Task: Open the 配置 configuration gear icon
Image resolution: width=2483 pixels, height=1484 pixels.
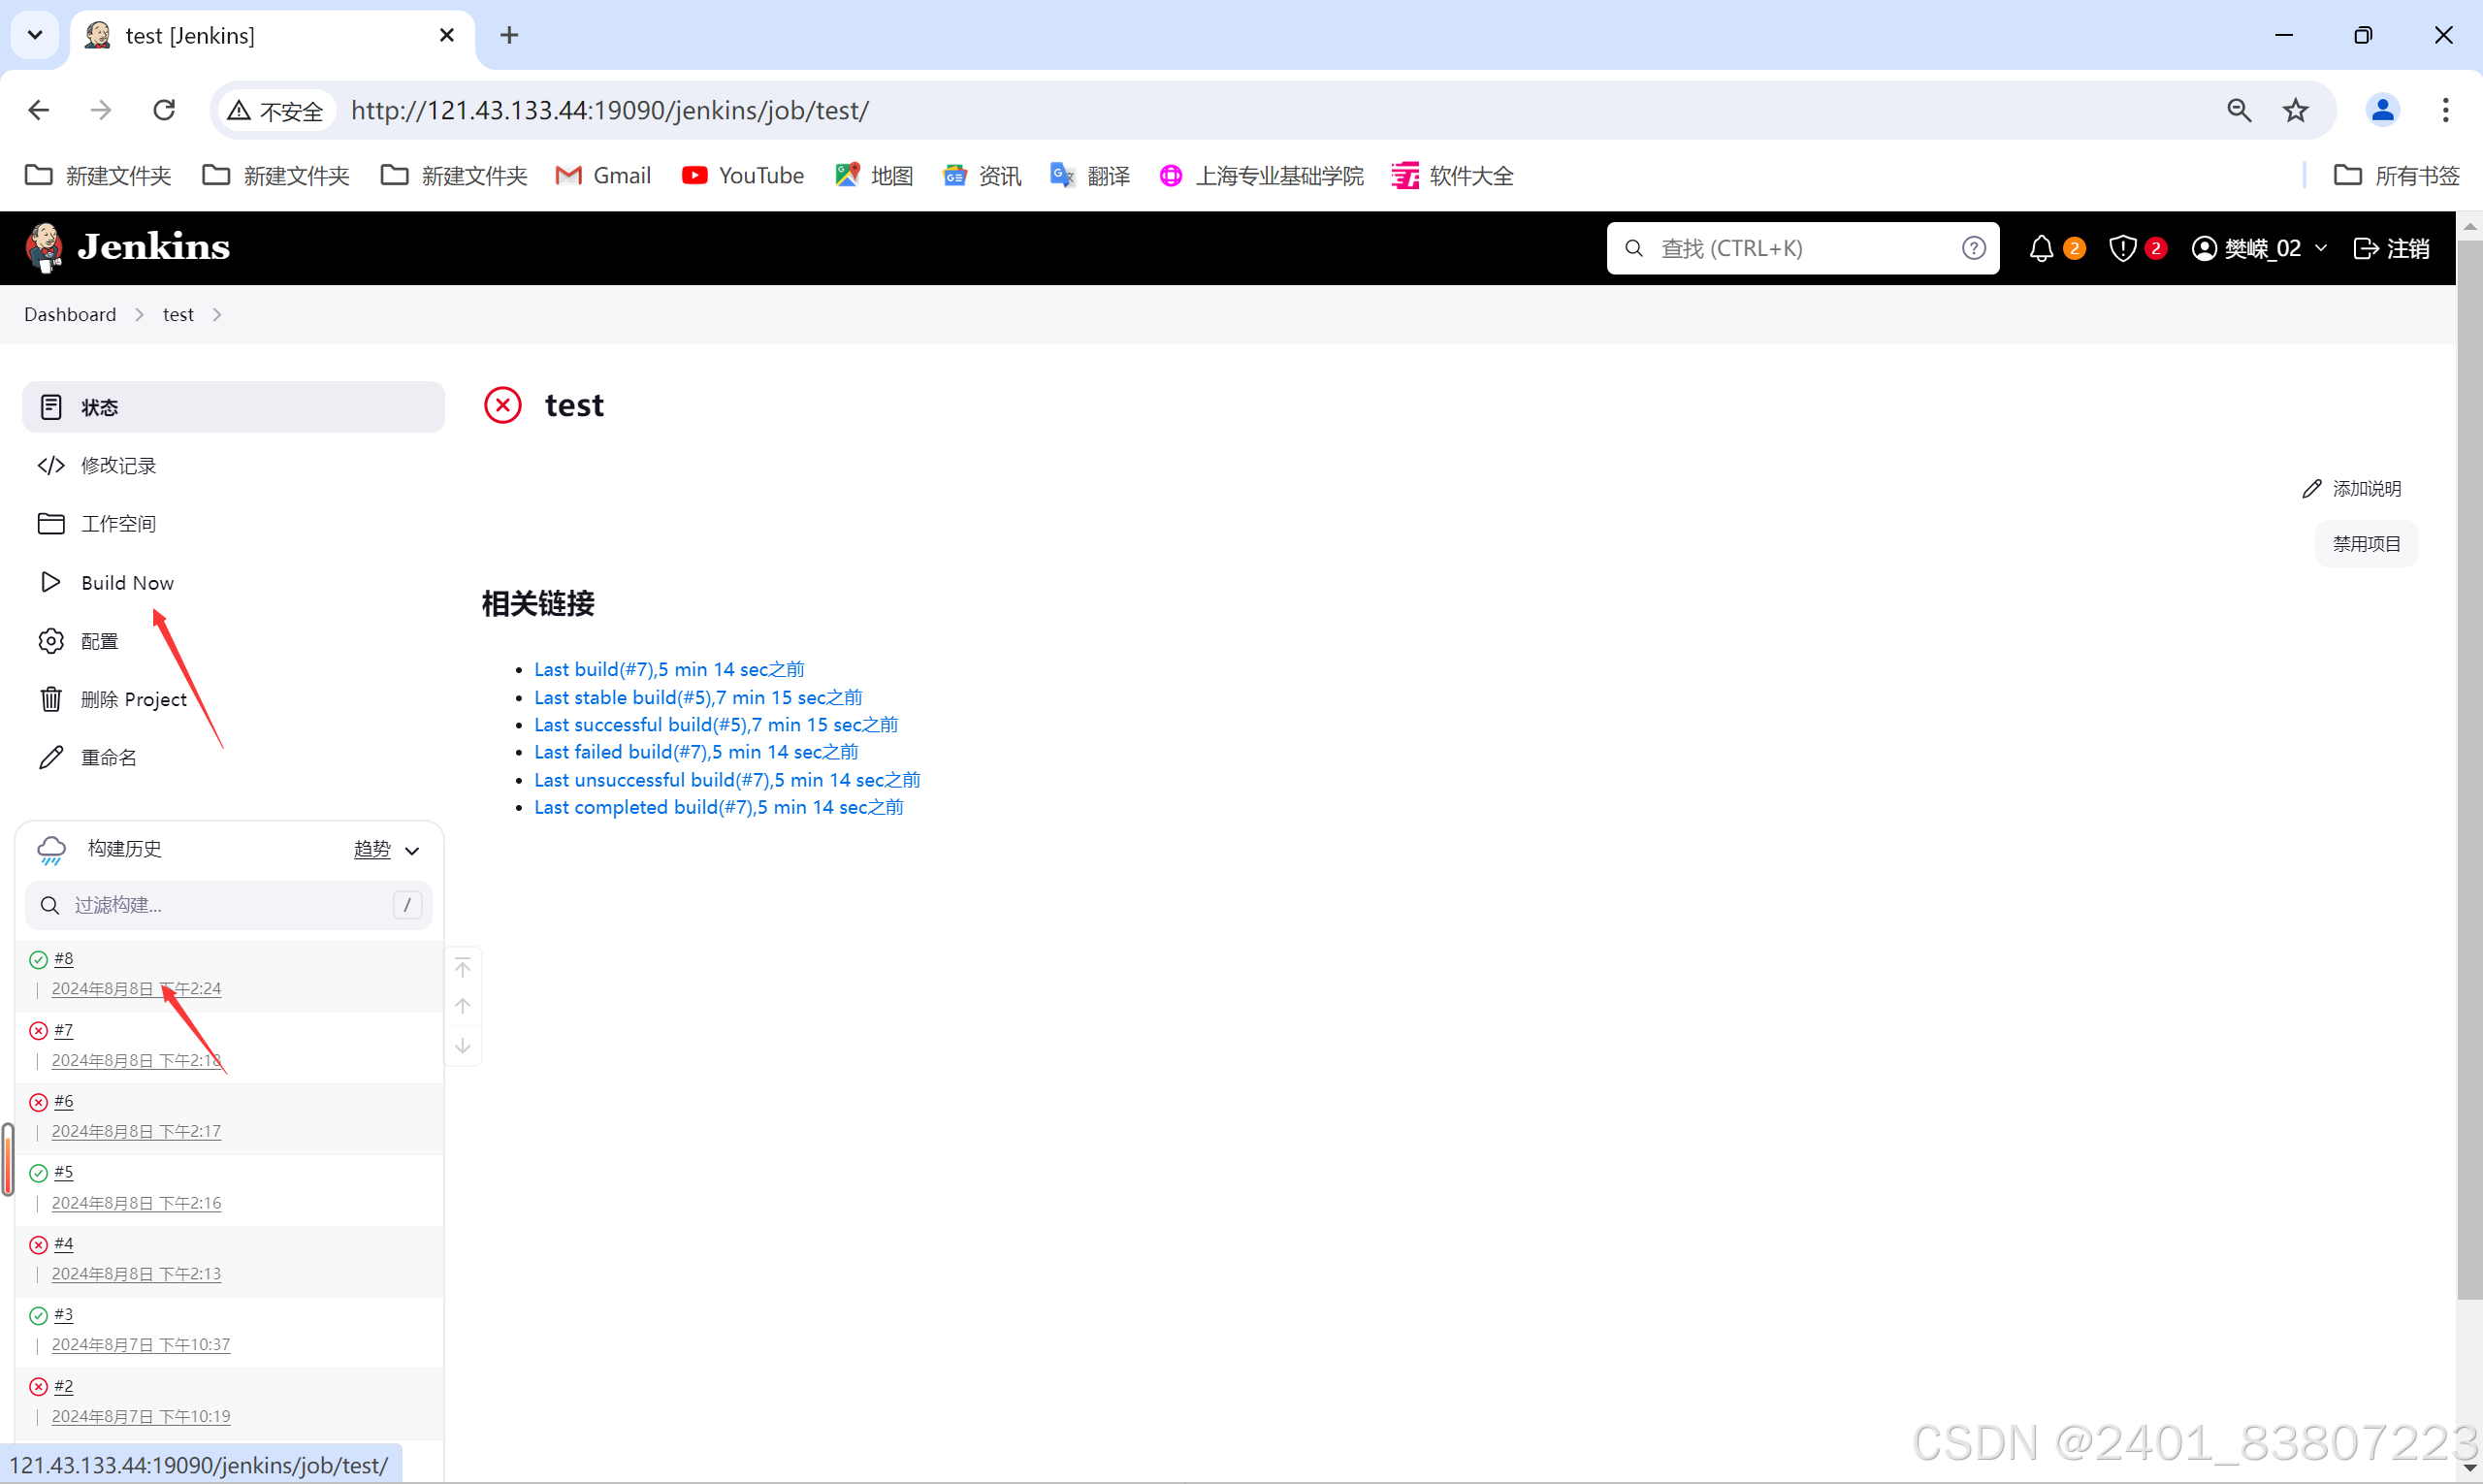Action: pos(50,641)
